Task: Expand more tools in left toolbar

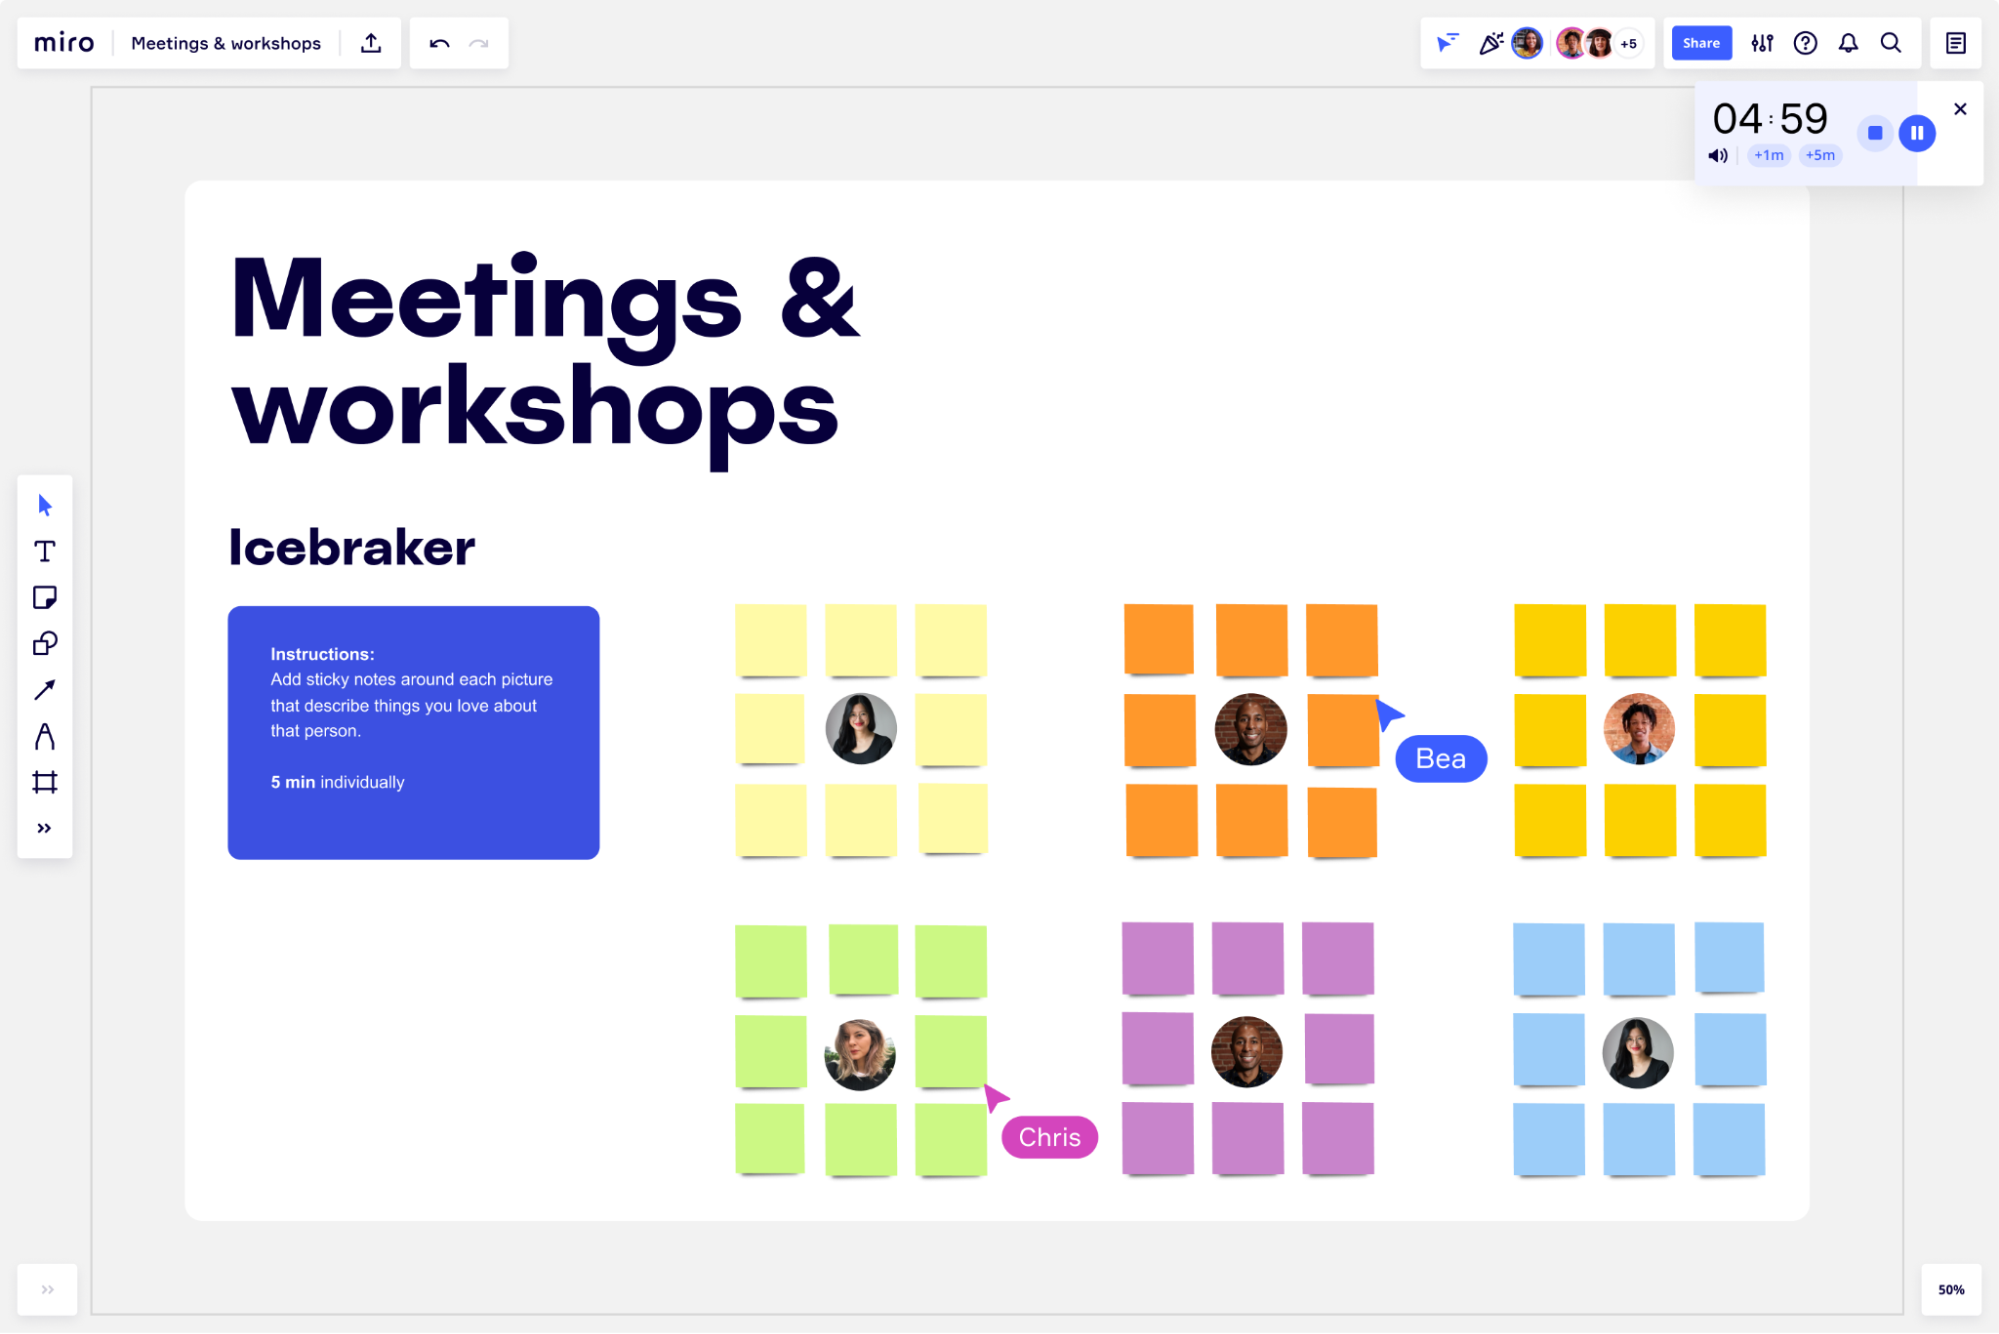Action: (44, 828)
